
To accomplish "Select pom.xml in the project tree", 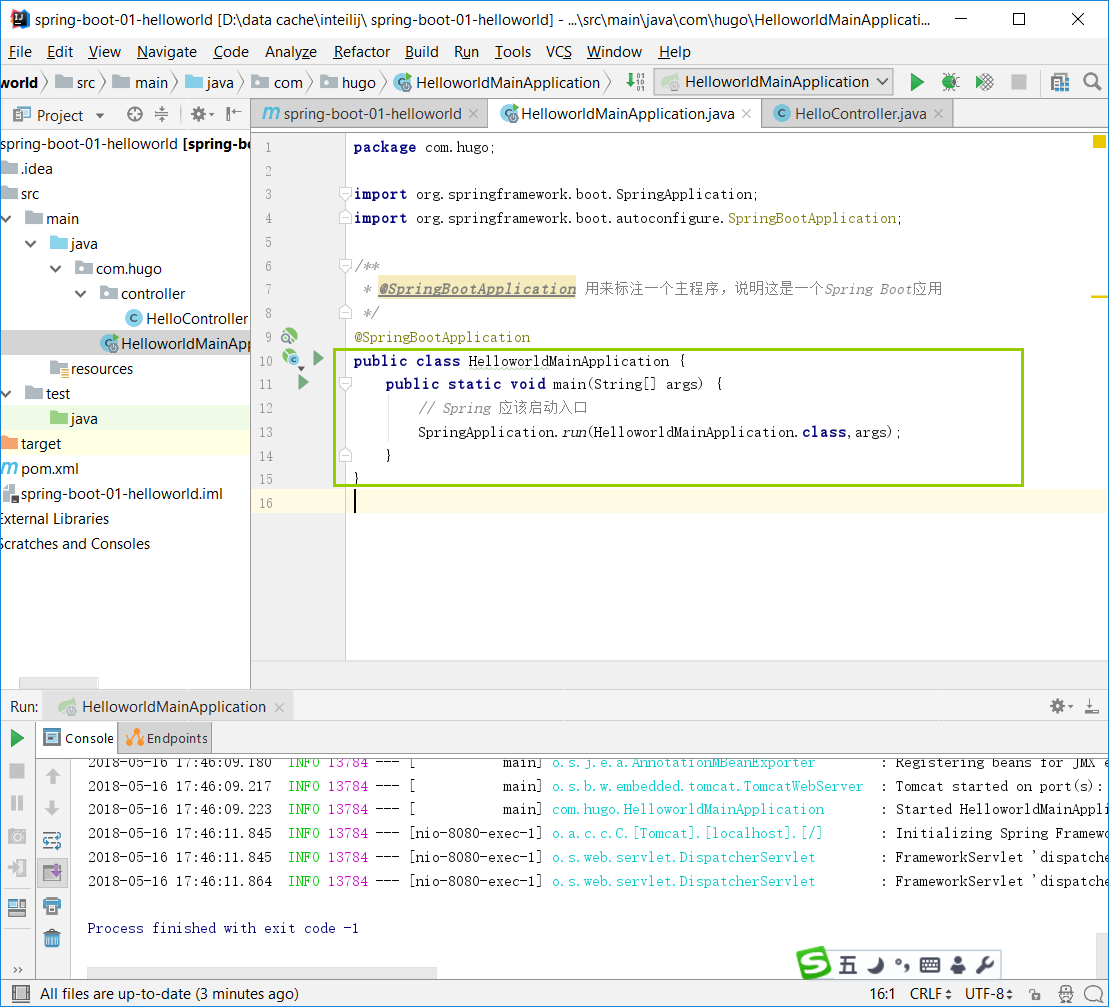I will (x=50, y=469).
